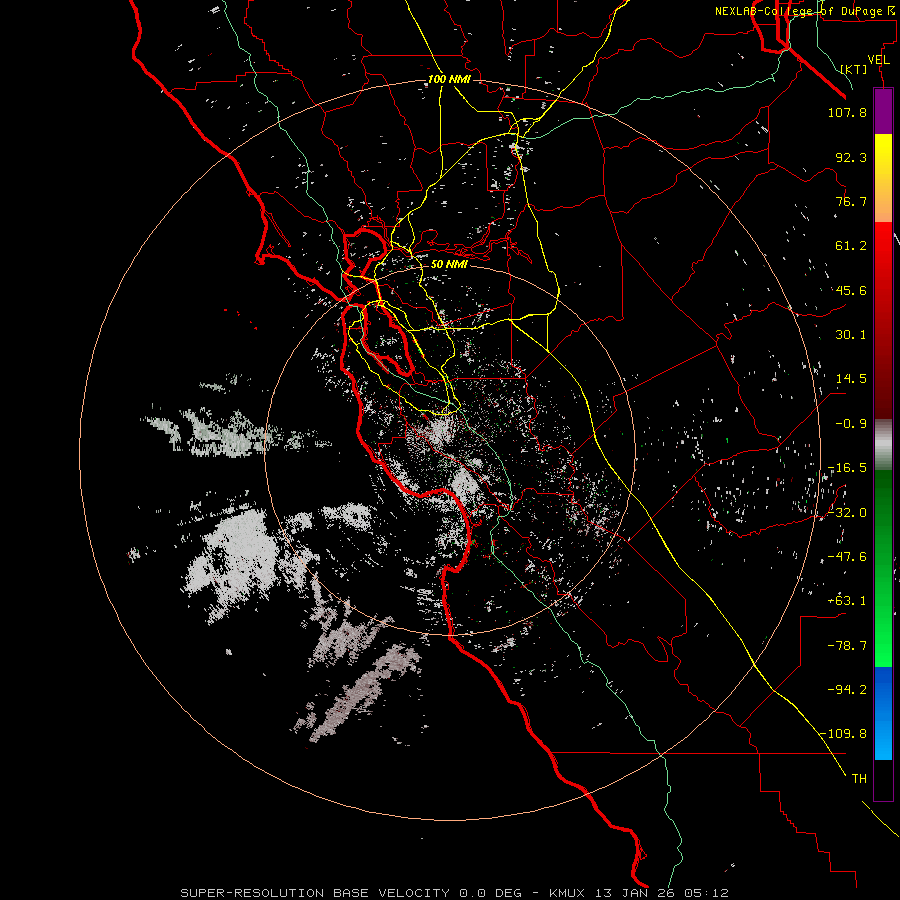
Task: Select the 107.8 legend value
Action: click(847, 112)
